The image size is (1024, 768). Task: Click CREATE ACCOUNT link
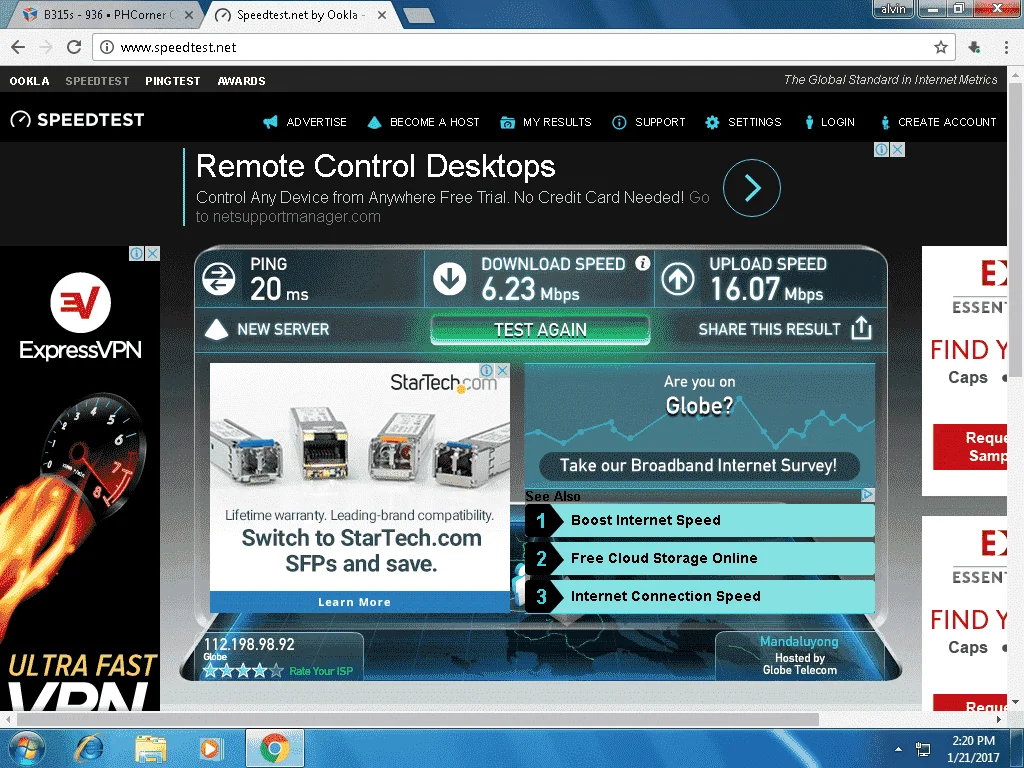[x=947, y=122]
